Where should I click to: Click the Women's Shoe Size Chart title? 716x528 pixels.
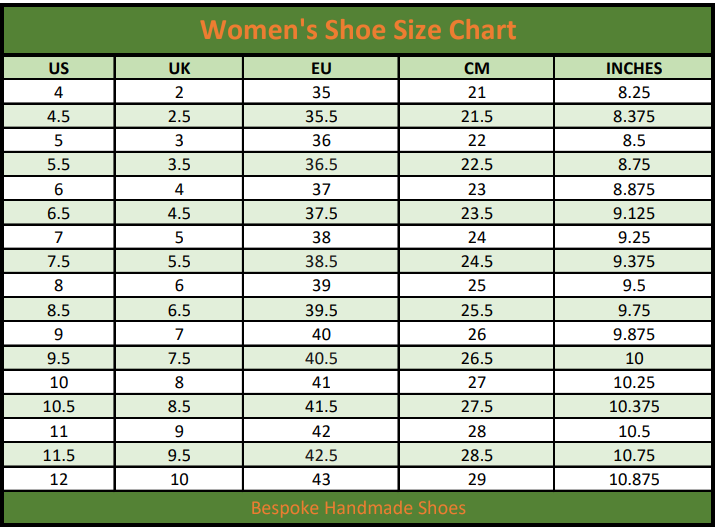coord(358,30)
